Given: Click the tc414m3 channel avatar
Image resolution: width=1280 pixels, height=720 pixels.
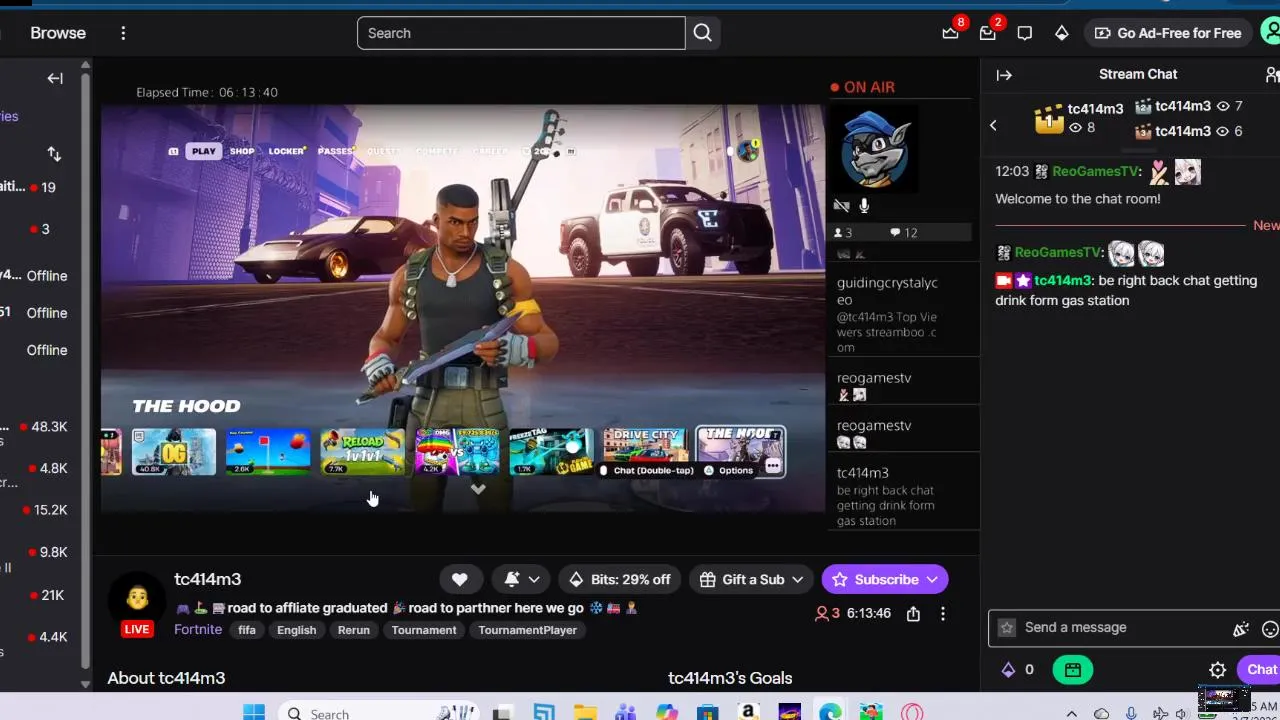Looking at the screenshot, I should pyautogui.click(x=137, y=598).
